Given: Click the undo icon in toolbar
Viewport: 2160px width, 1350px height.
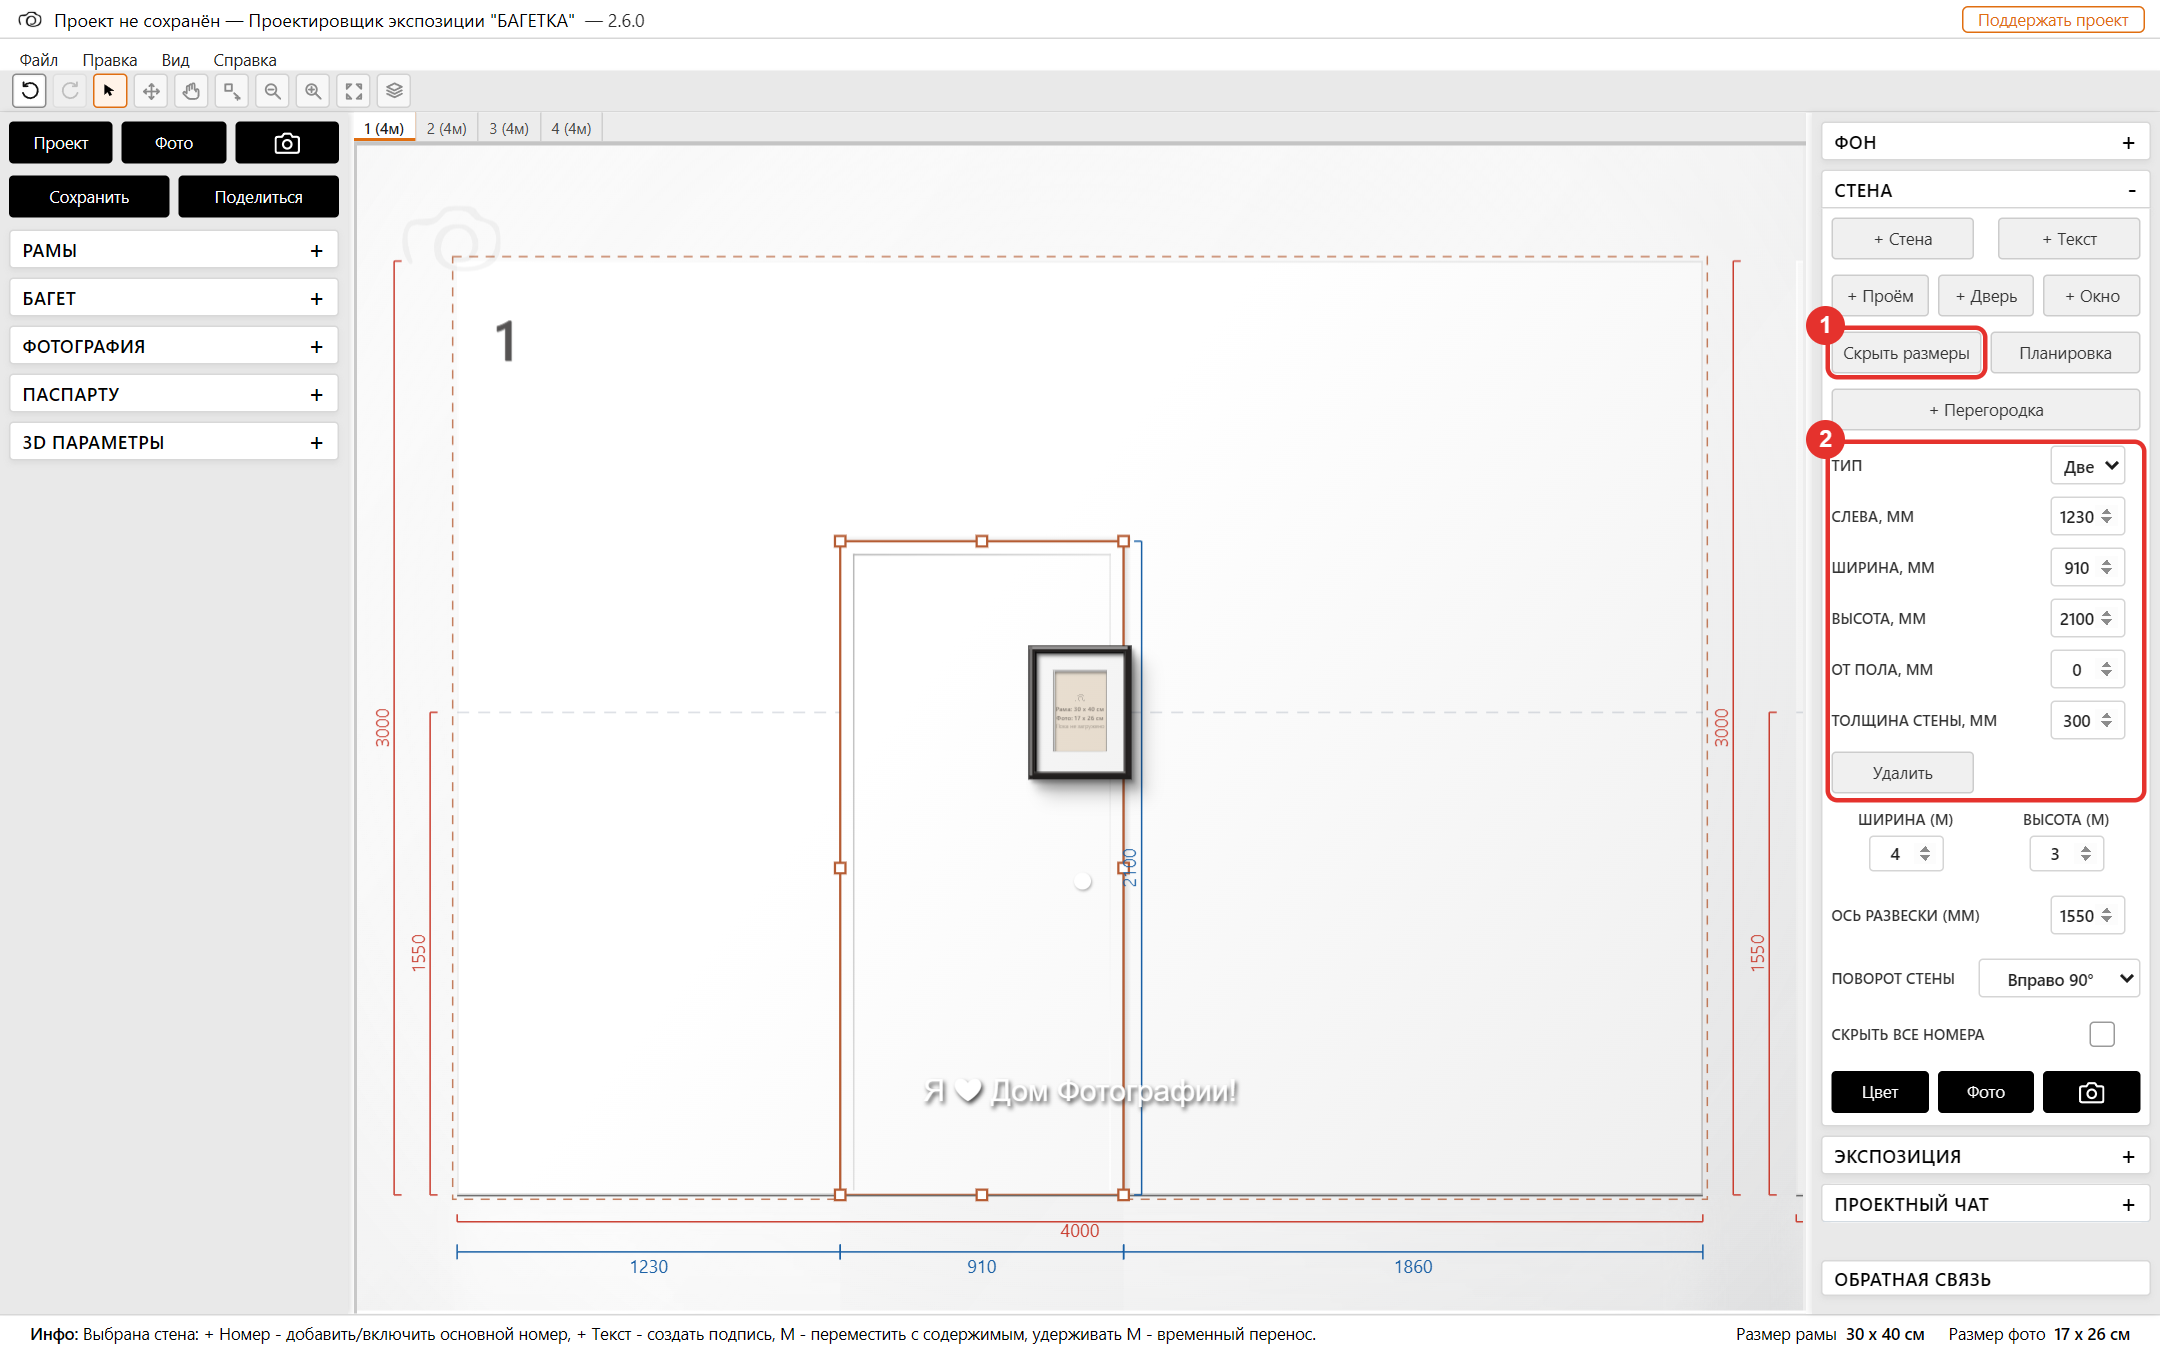Looking at the screenshot, I should (x=30, y=91).
